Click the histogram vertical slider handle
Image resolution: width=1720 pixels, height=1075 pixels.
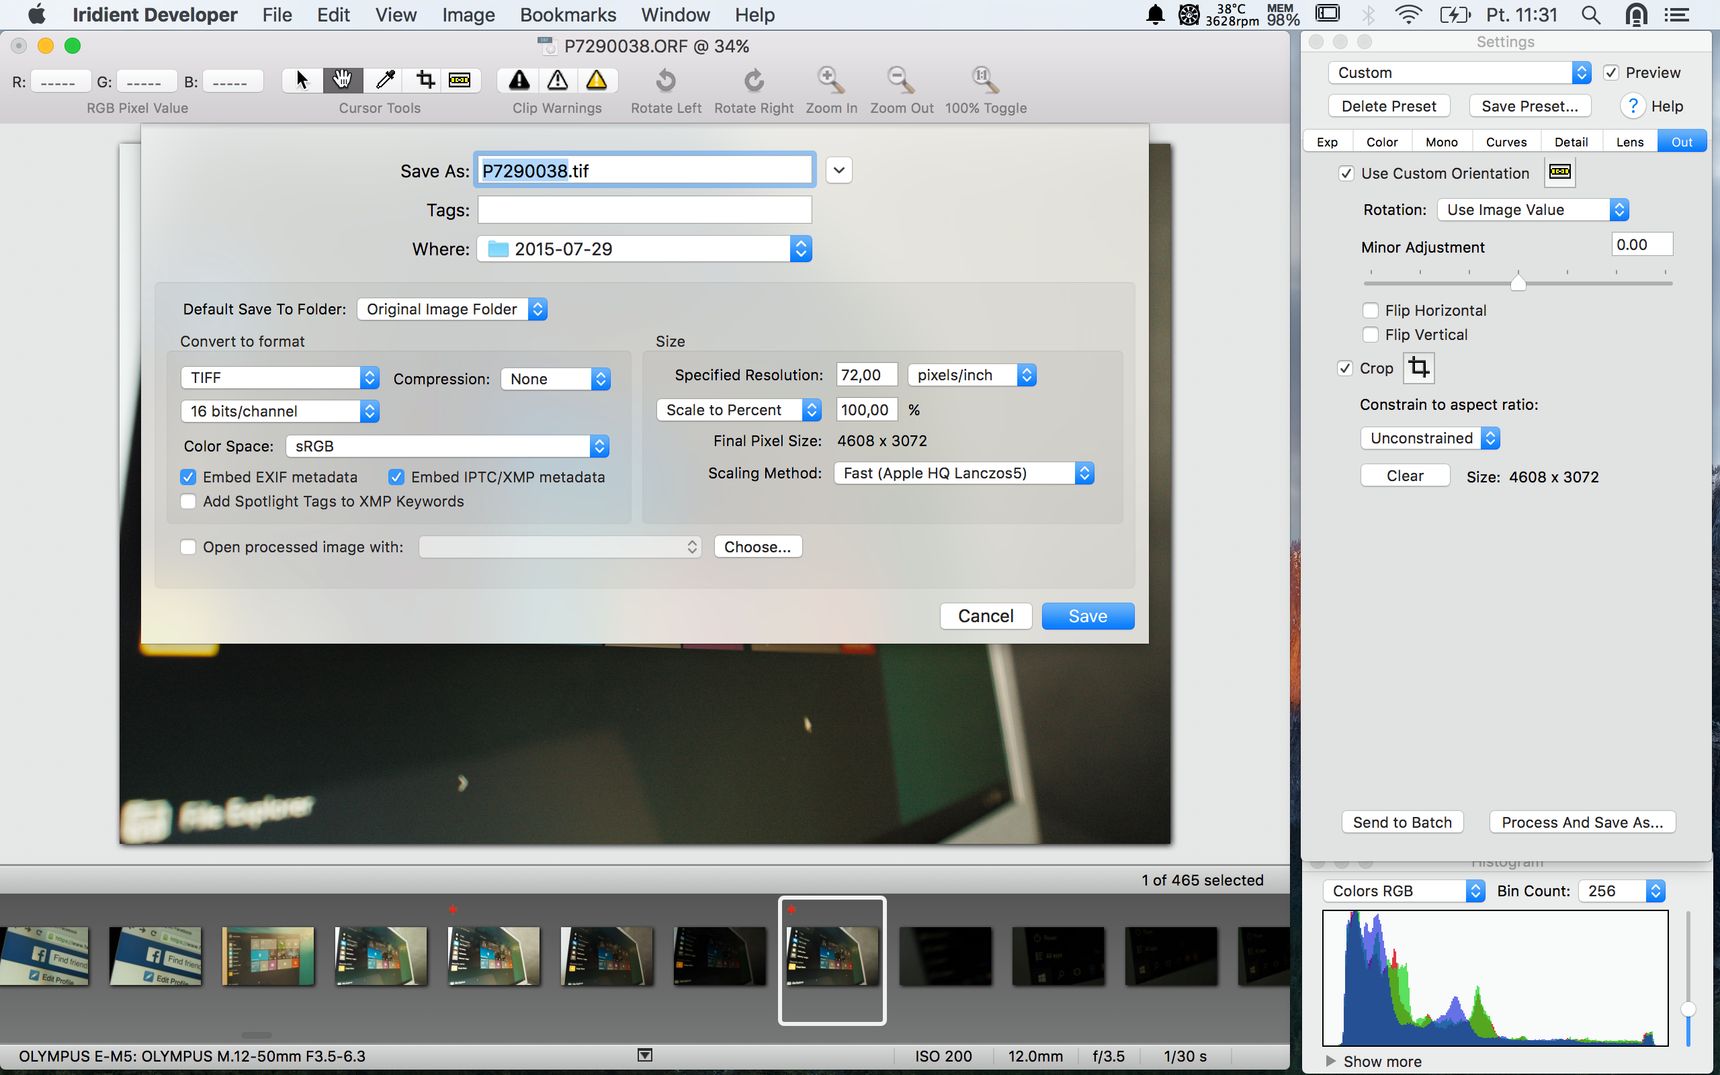[x=1689, y=1009]
